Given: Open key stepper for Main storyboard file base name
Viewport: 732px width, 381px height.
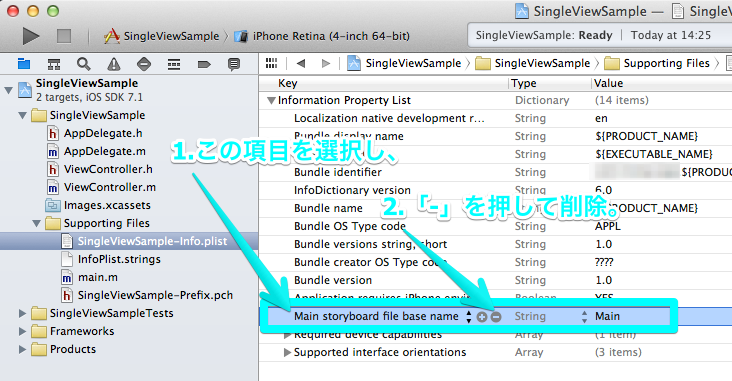Looking at the screenshot, I should click(x=469, y=317).
